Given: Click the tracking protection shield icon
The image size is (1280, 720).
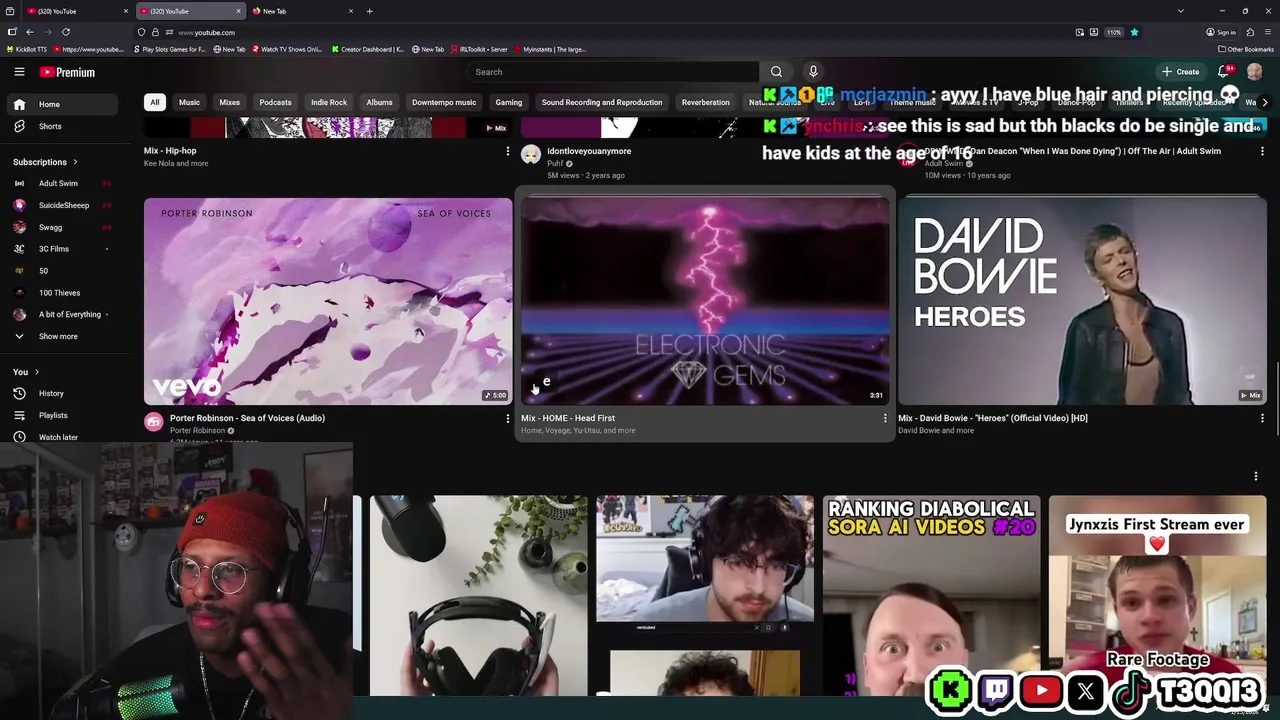Looking at the screenshot, I should click(x=141, y=32).
